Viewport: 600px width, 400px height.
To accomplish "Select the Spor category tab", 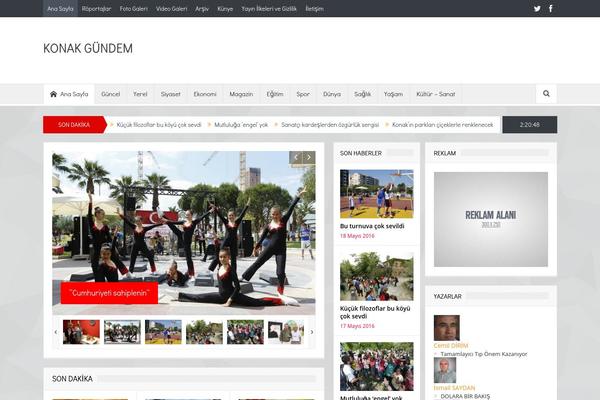I will pyautogui.click(x=303, y=94).
